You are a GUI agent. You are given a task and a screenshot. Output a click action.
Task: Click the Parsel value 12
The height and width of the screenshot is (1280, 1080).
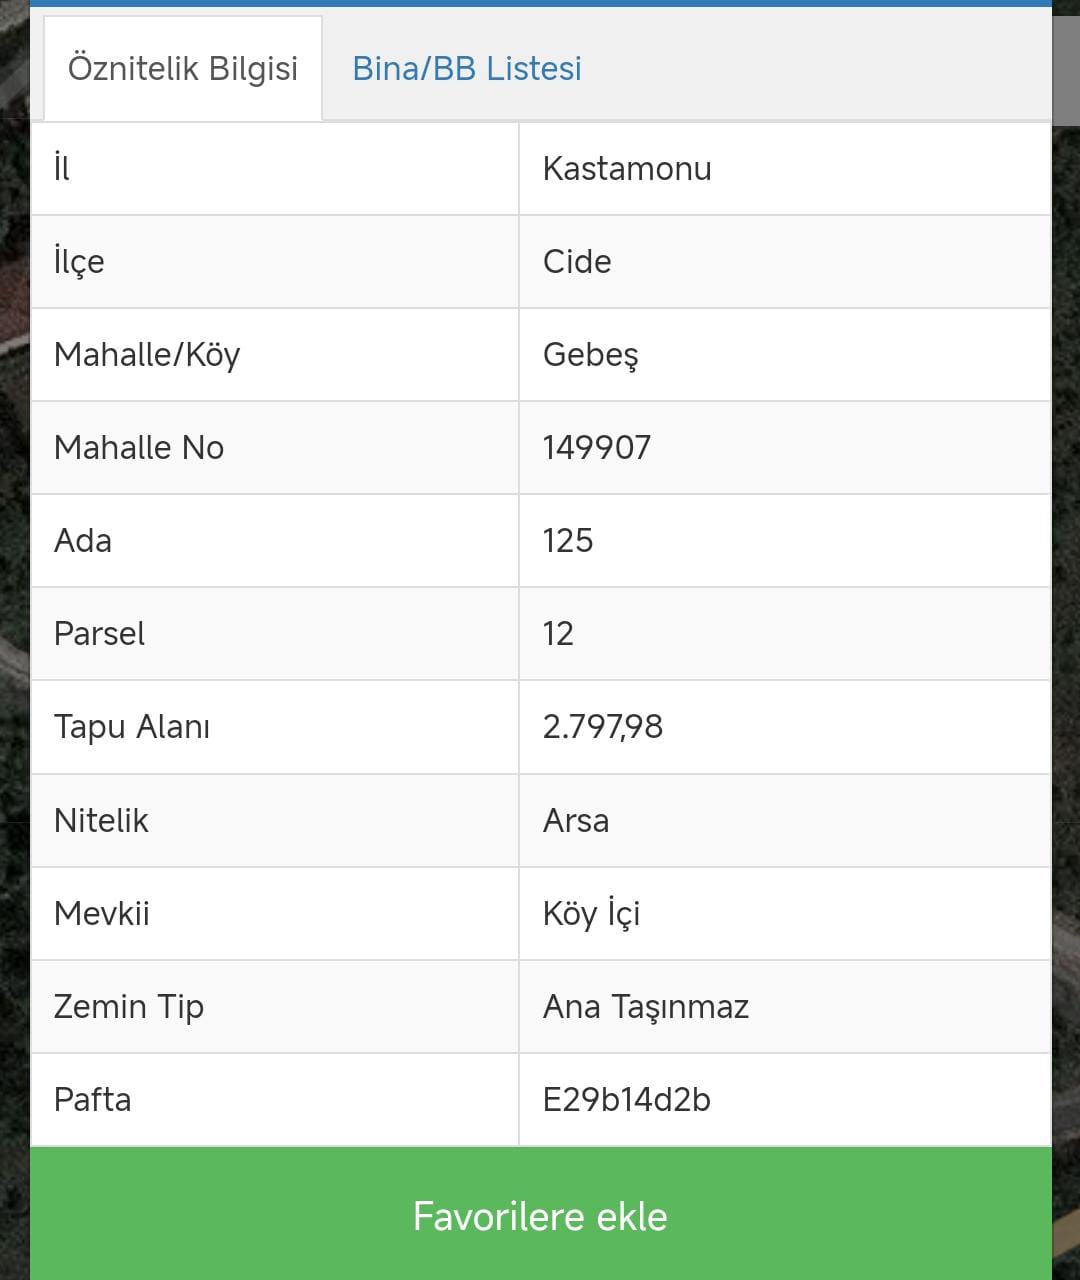pyautogui.click(x=558, y=633)
